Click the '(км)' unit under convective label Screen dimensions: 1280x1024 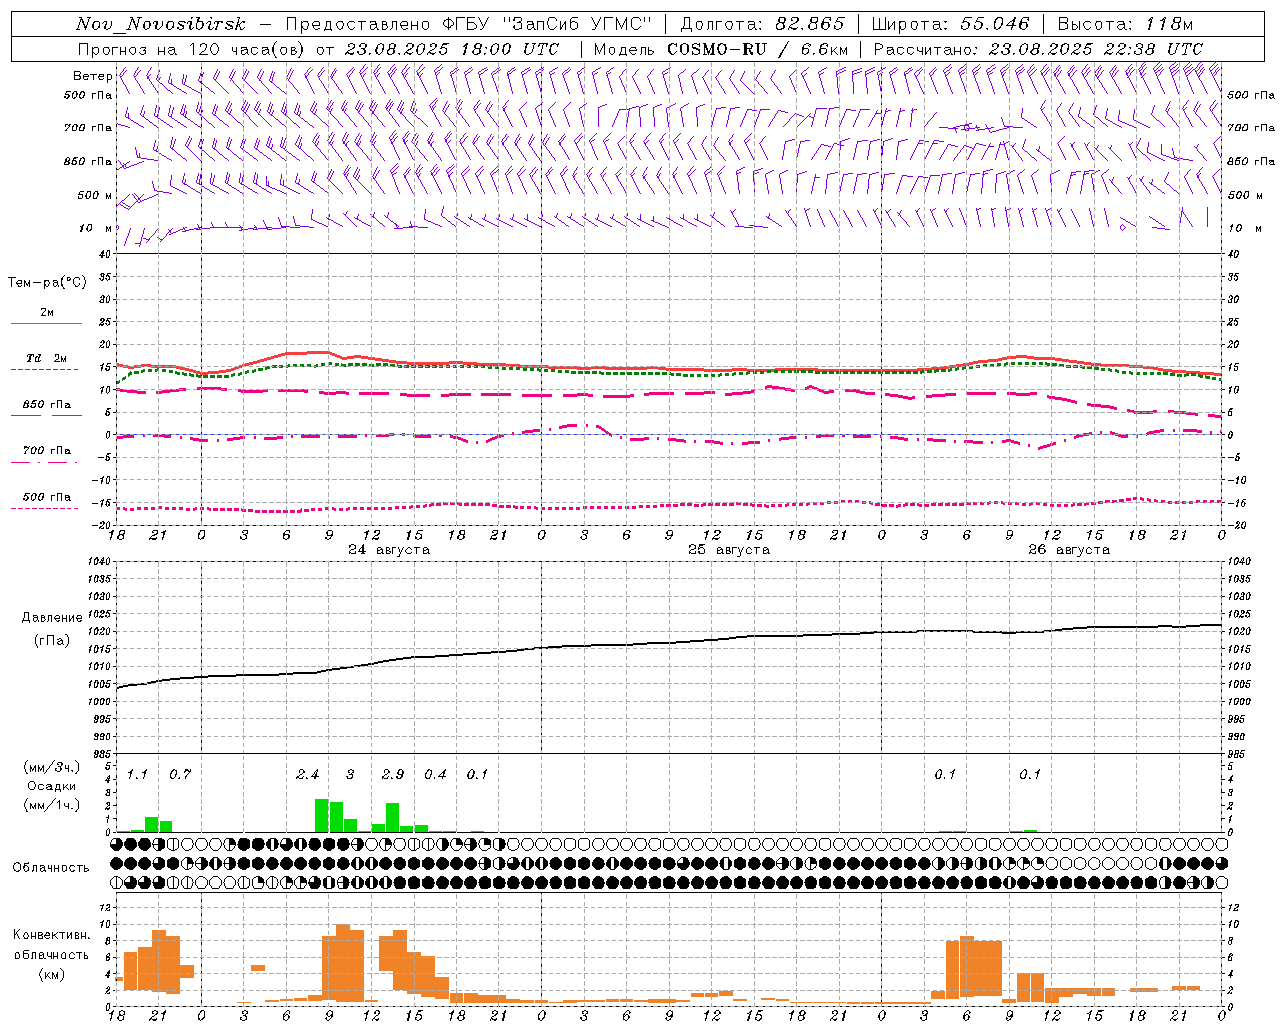coord(51,974)
